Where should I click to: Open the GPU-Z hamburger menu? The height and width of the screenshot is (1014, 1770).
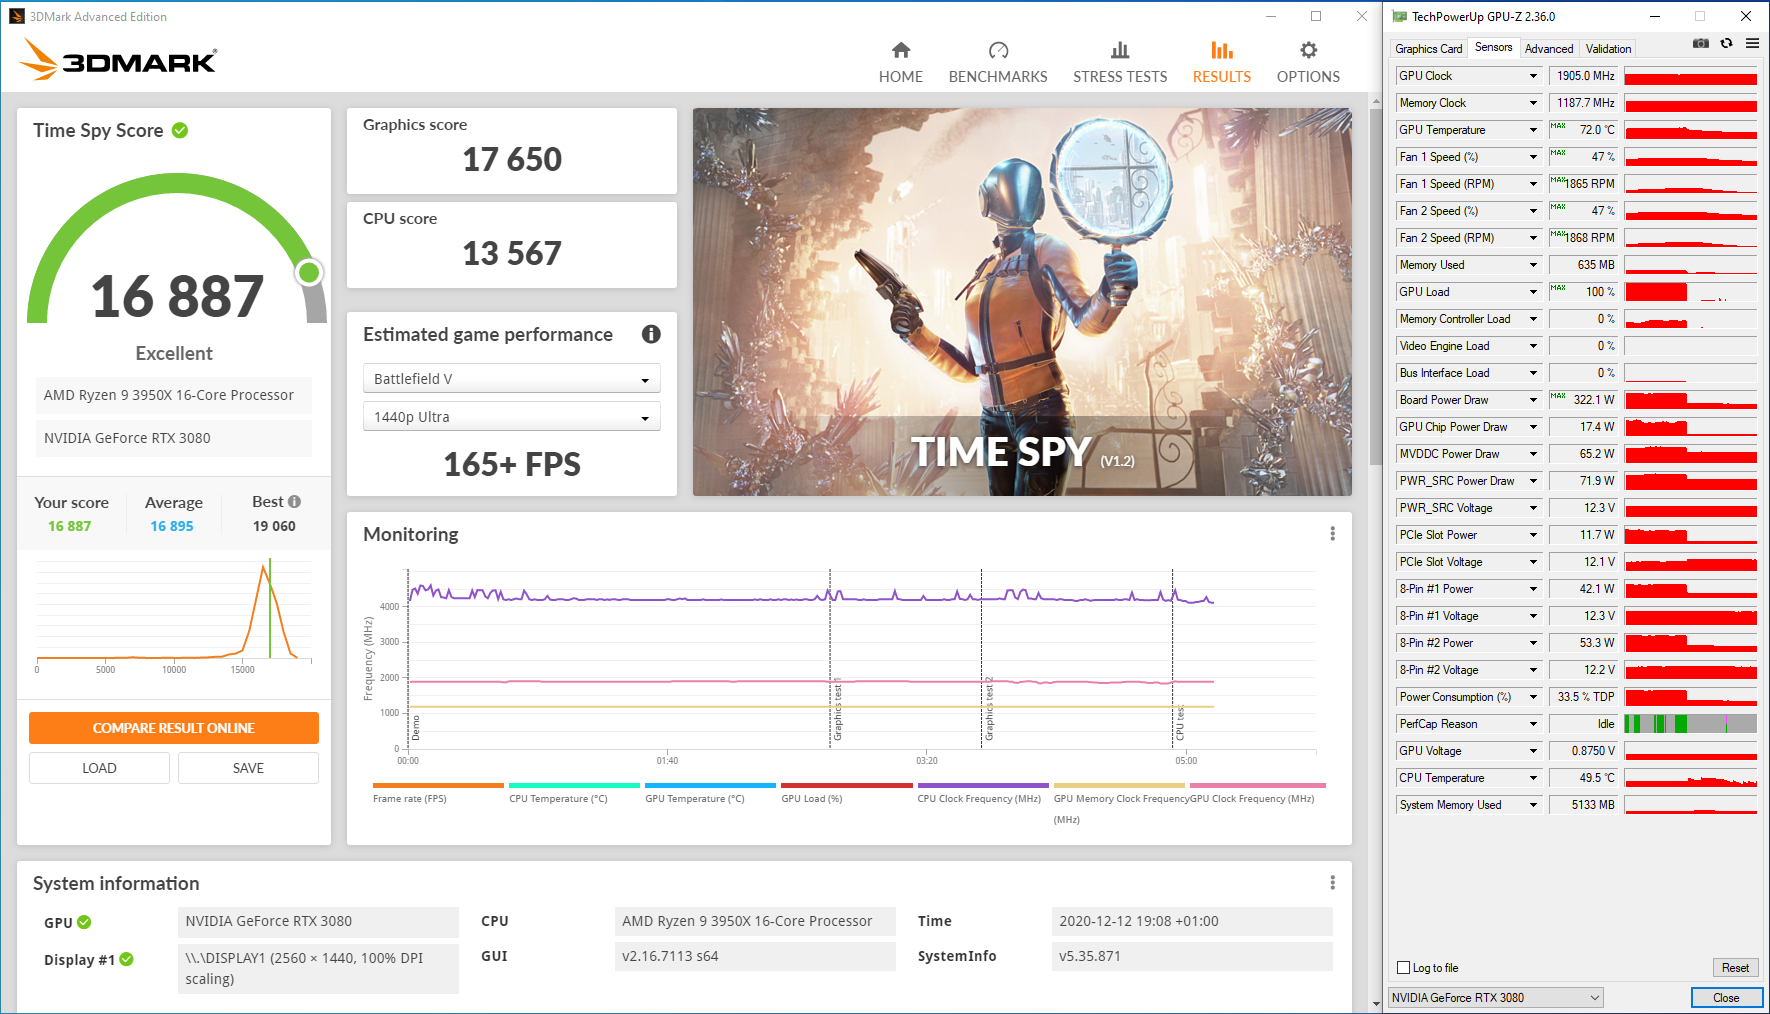(x=1752, y=44)
